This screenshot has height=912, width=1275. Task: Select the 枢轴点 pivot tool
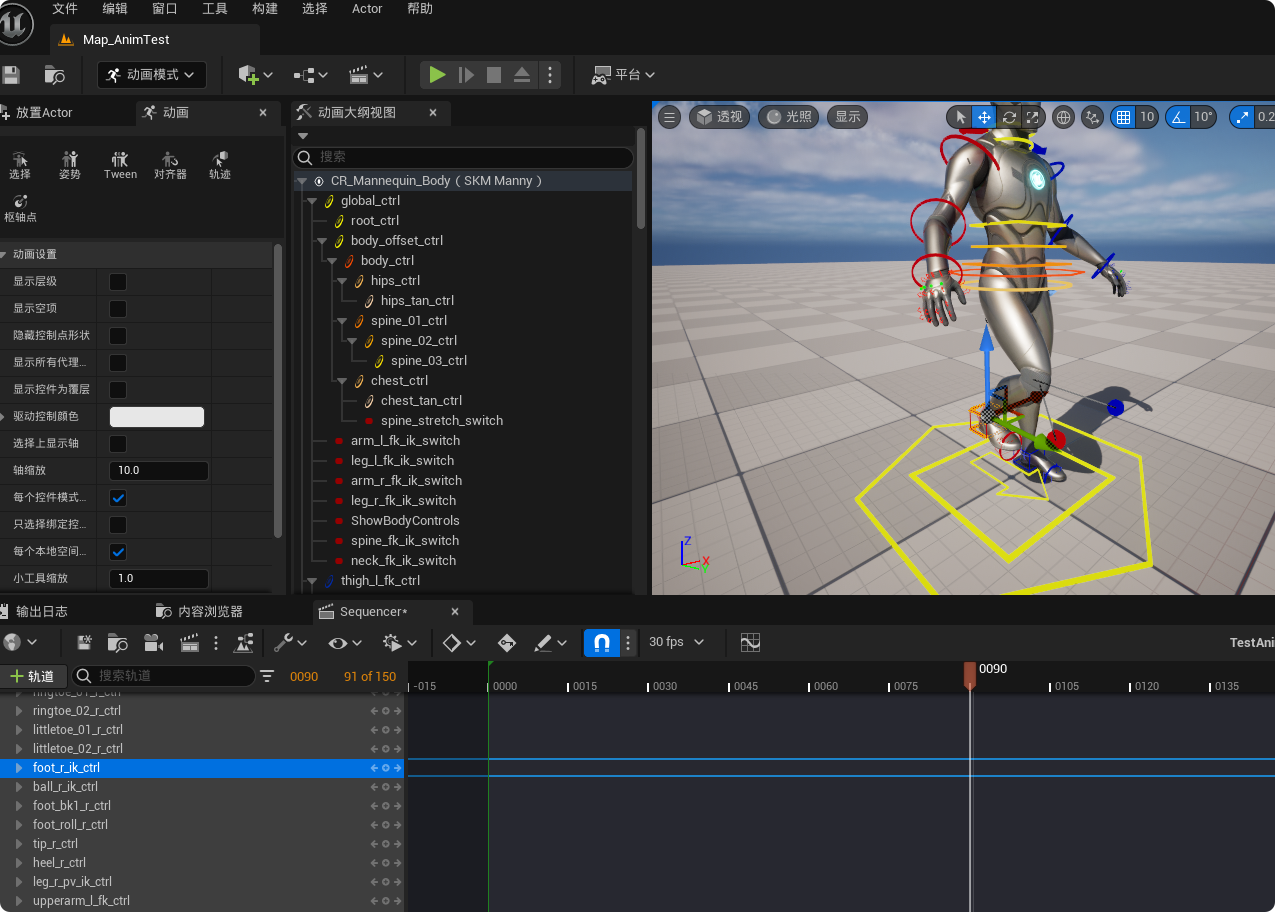(20, 208)
